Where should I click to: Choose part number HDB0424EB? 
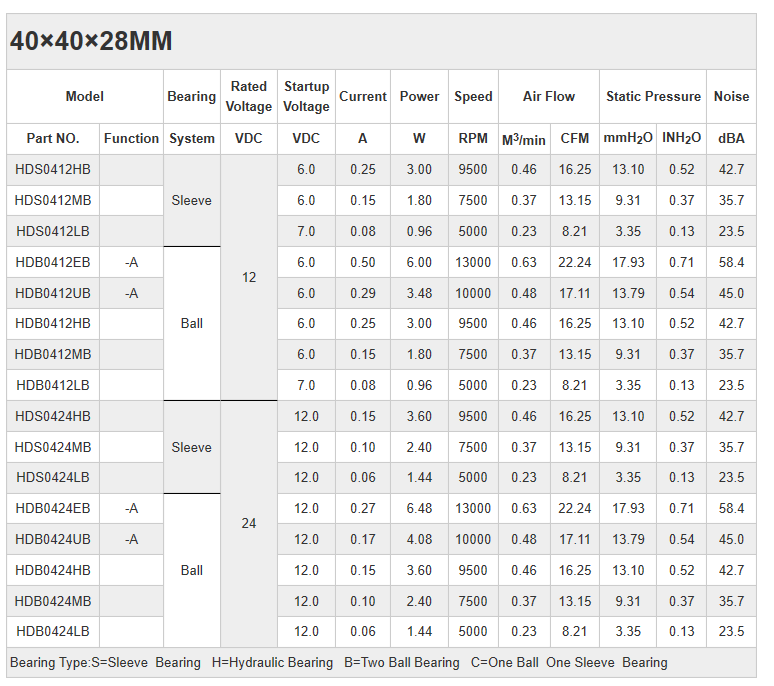pos(53,509)
